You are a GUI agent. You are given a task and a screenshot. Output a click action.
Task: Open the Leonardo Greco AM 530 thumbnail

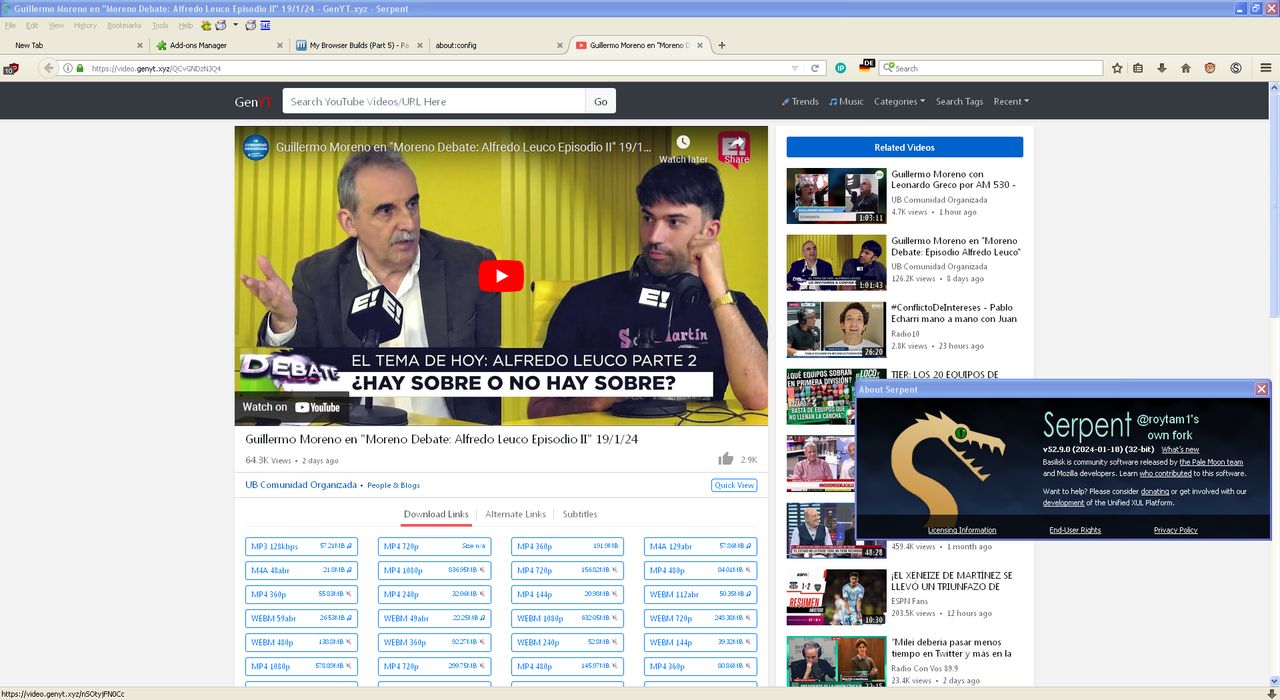pyautogui.click(x=836, y=196)
